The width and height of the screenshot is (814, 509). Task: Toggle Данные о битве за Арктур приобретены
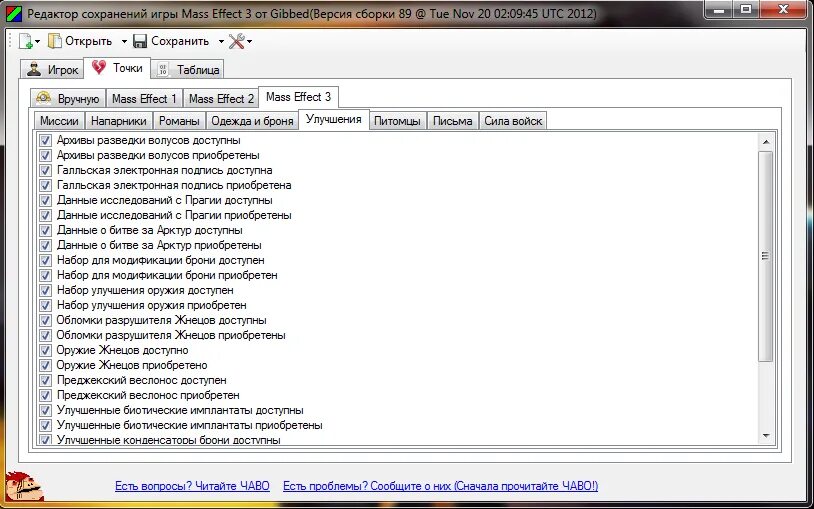(46, 245)
